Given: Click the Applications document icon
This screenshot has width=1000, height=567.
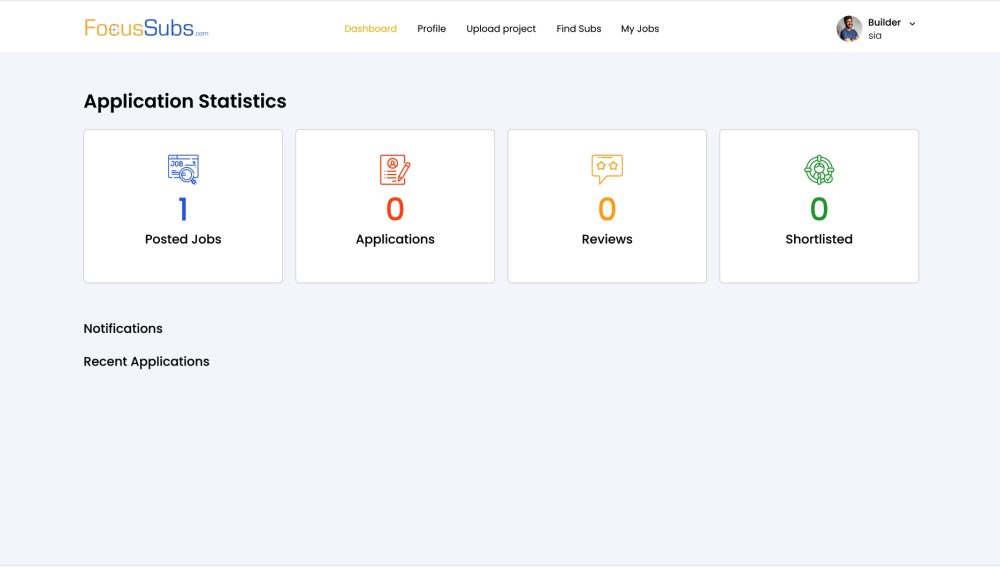Looking at the screenshot, I should pos(395,169).
